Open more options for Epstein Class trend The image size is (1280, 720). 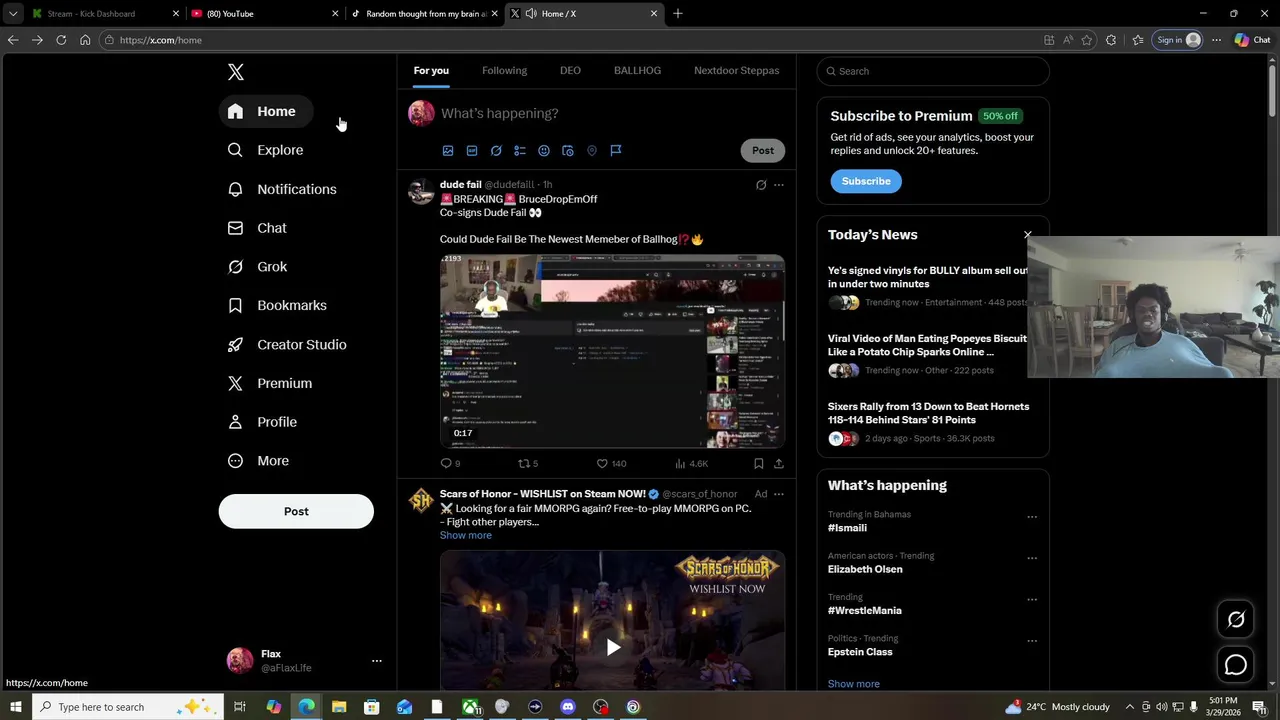point(1032,641)
